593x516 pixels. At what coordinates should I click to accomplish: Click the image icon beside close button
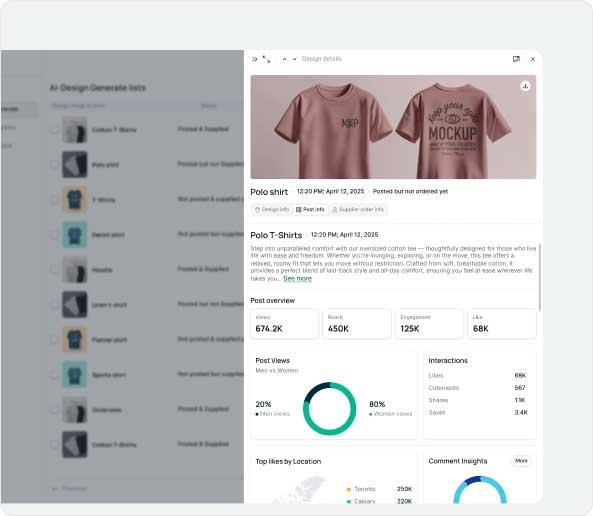(x=516, y=59)
